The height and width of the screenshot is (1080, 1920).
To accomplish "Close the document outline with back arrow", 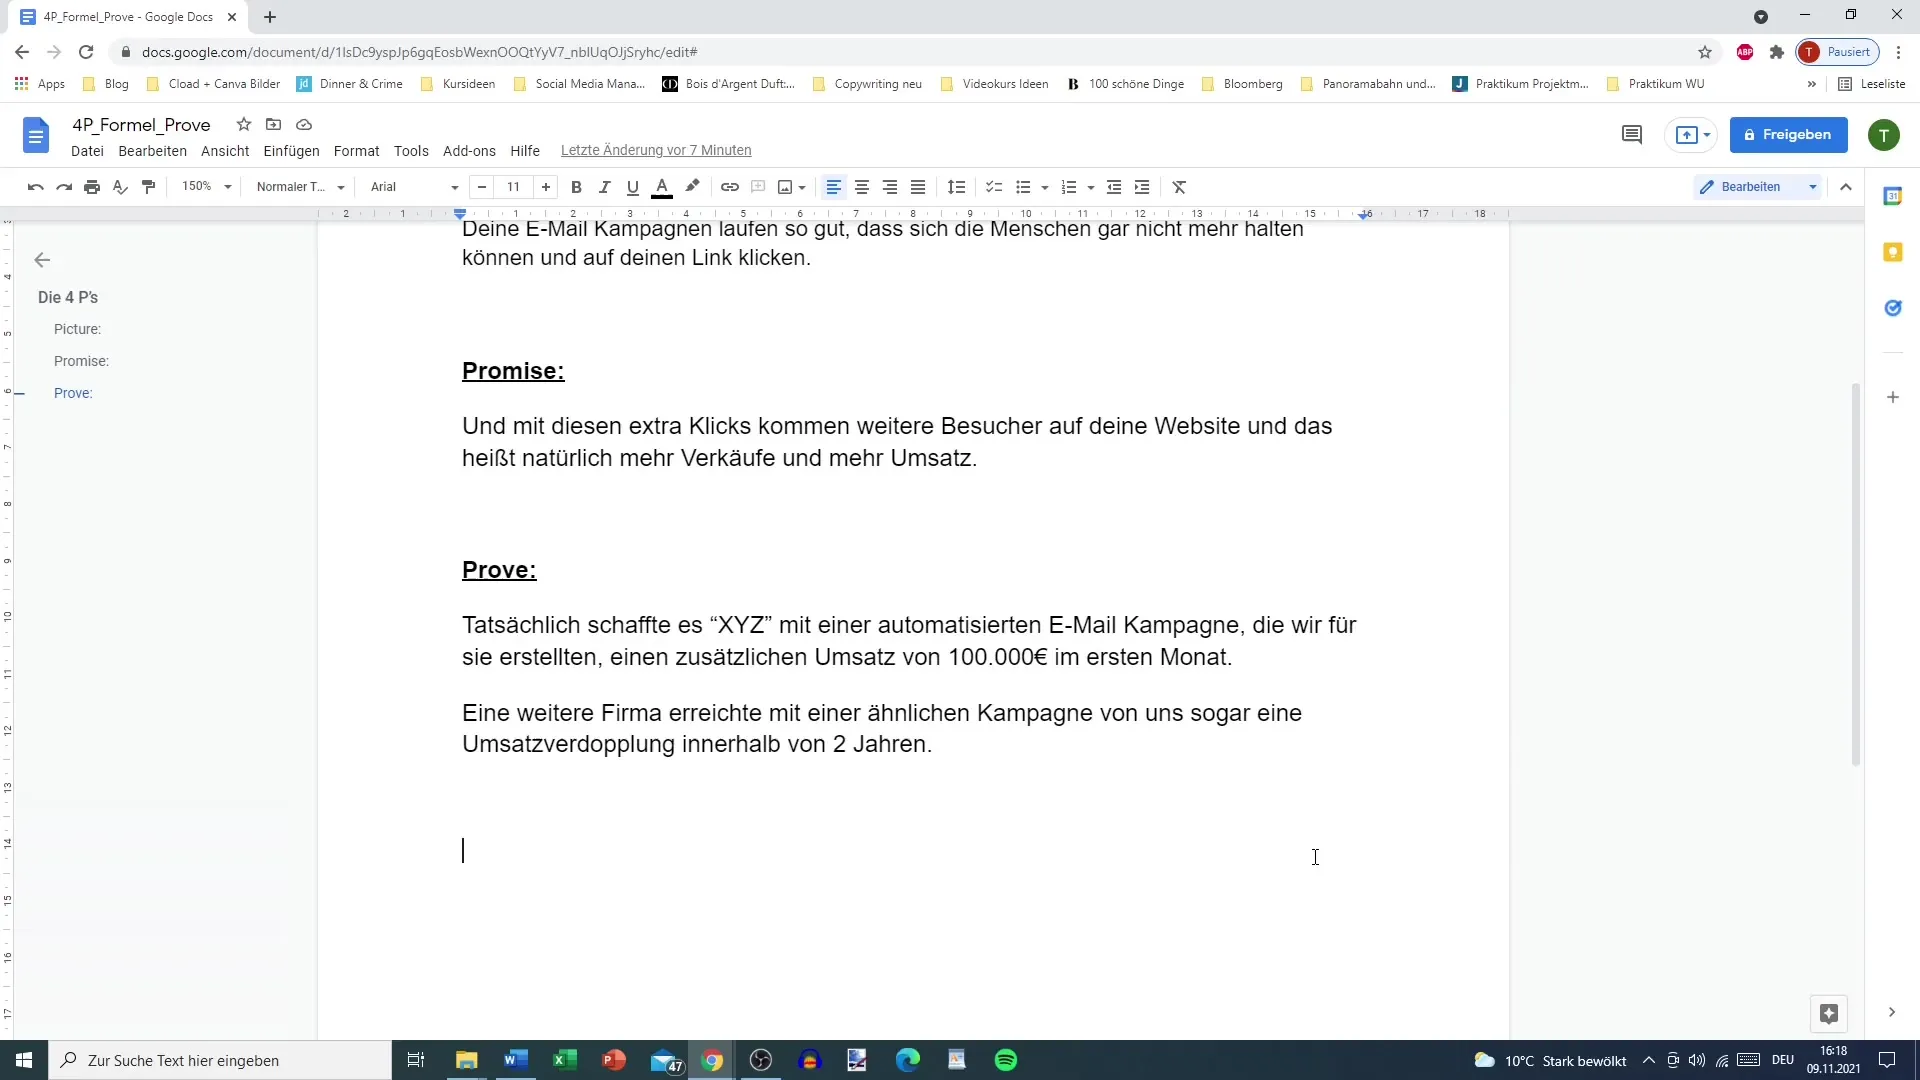I will [42, 260].
